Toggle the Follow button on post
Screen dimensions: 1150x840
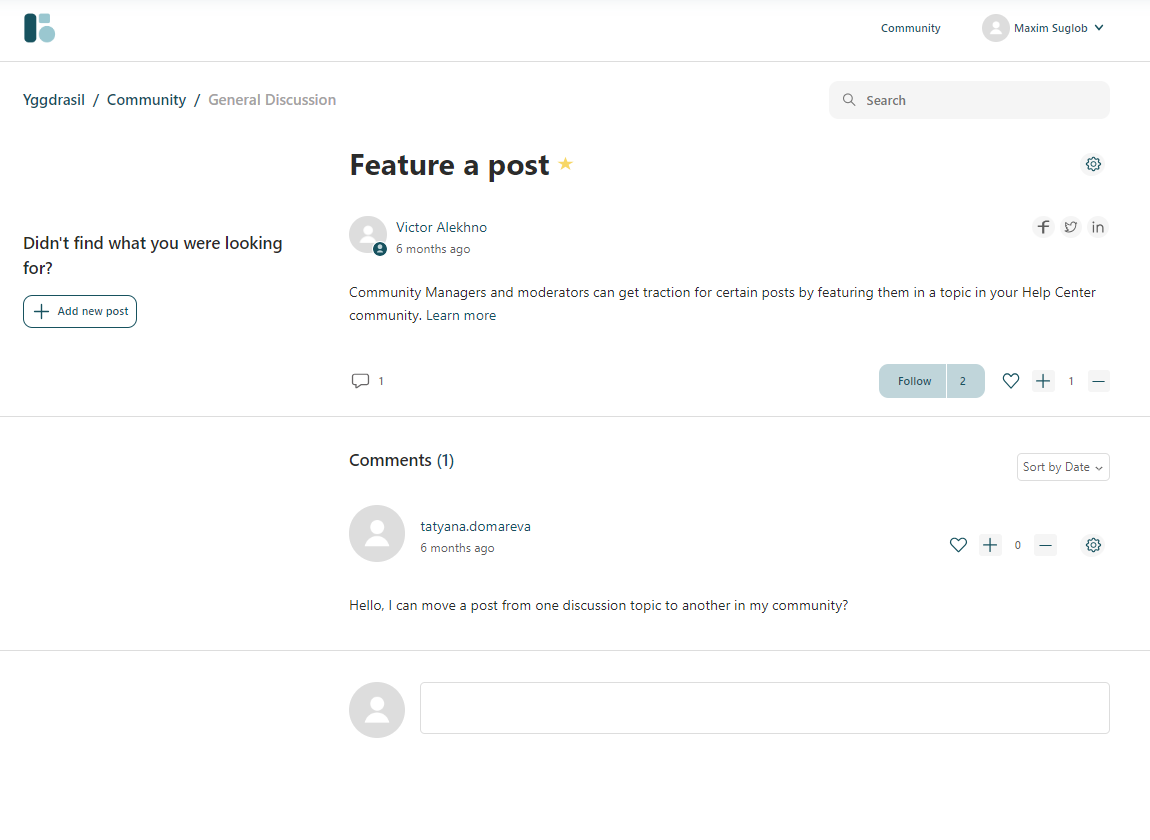click(x=914, y=381)
